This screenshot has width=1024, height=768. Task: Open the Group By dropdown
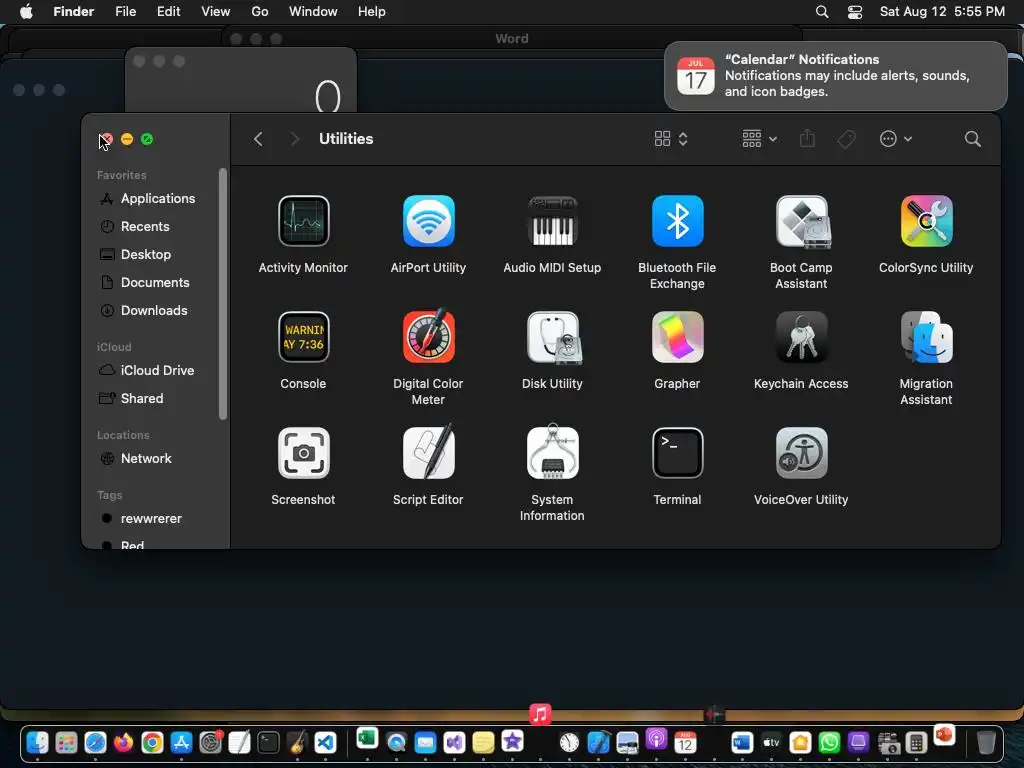tap(760, 138)
